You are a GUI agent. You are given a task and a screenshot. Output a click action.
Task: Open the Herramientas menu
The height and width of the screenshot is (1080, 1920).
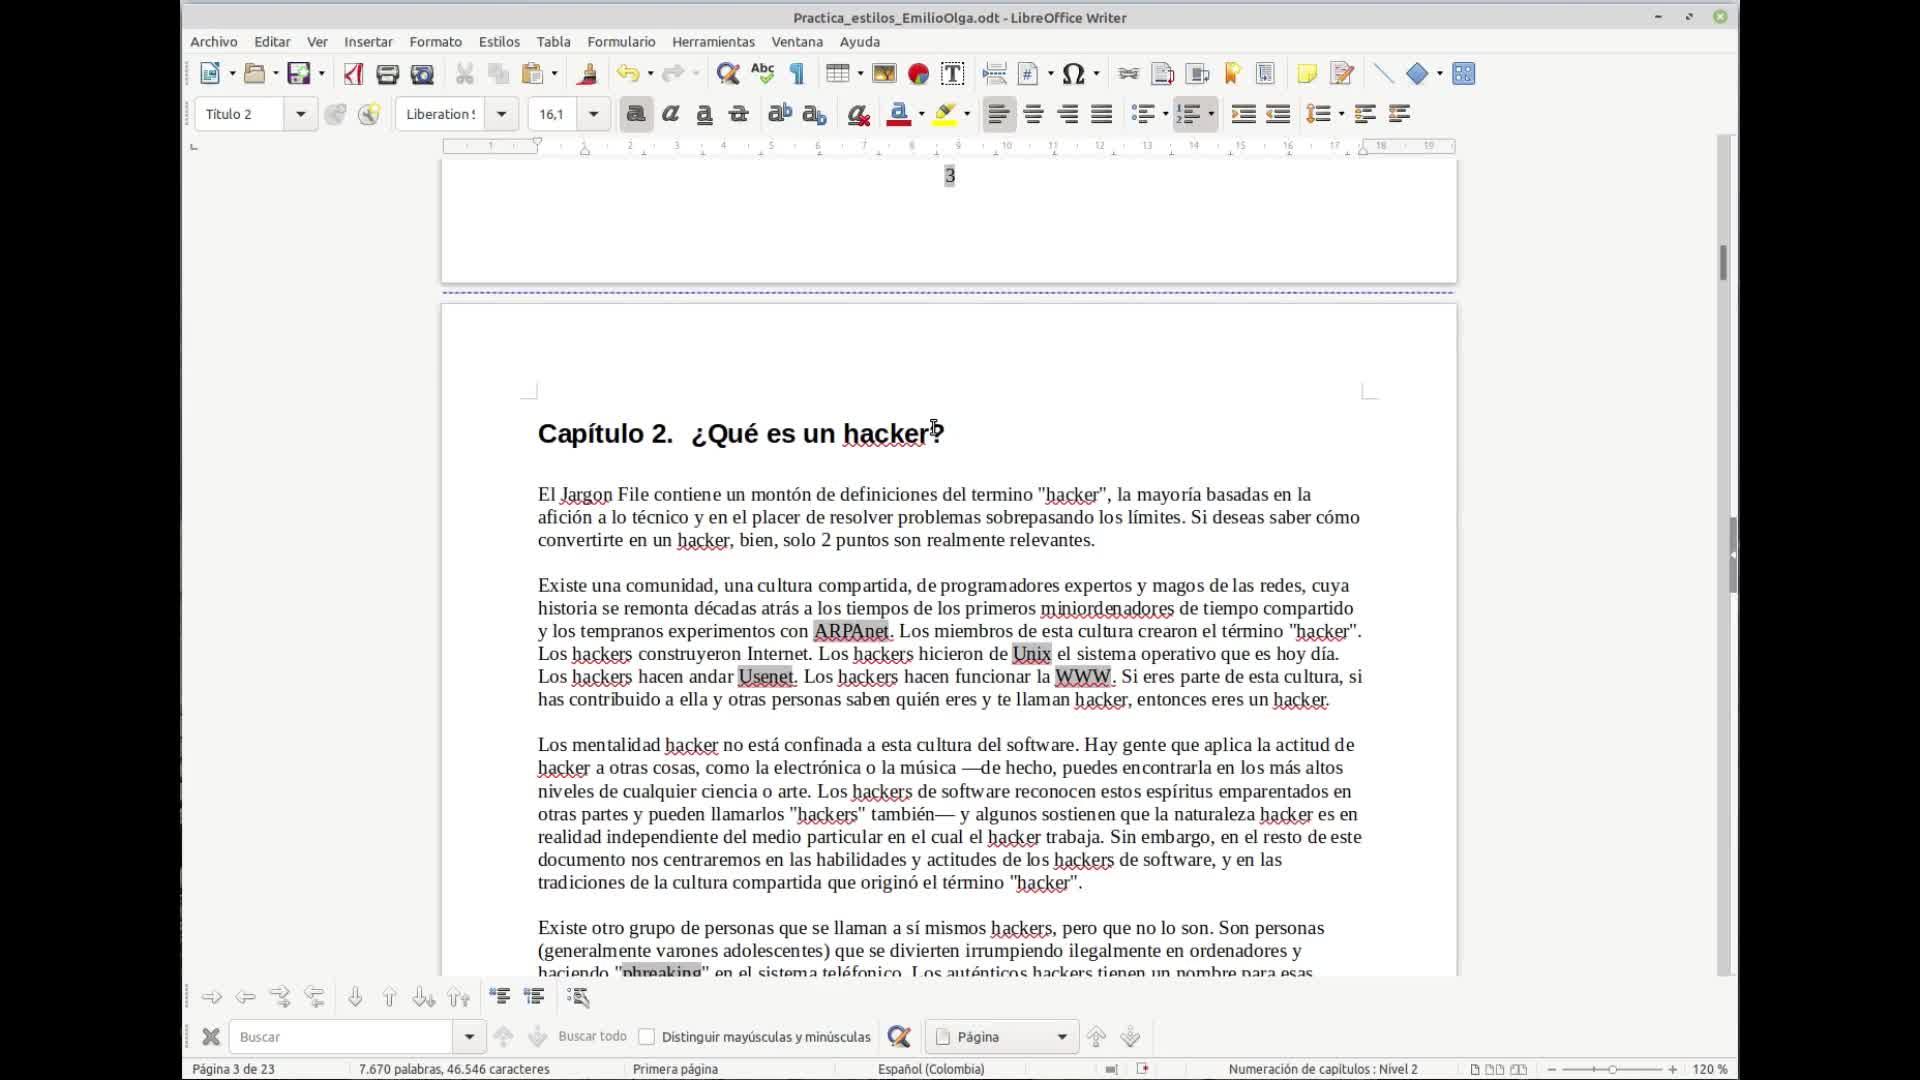pyautogui.click(x=713, y=42)
